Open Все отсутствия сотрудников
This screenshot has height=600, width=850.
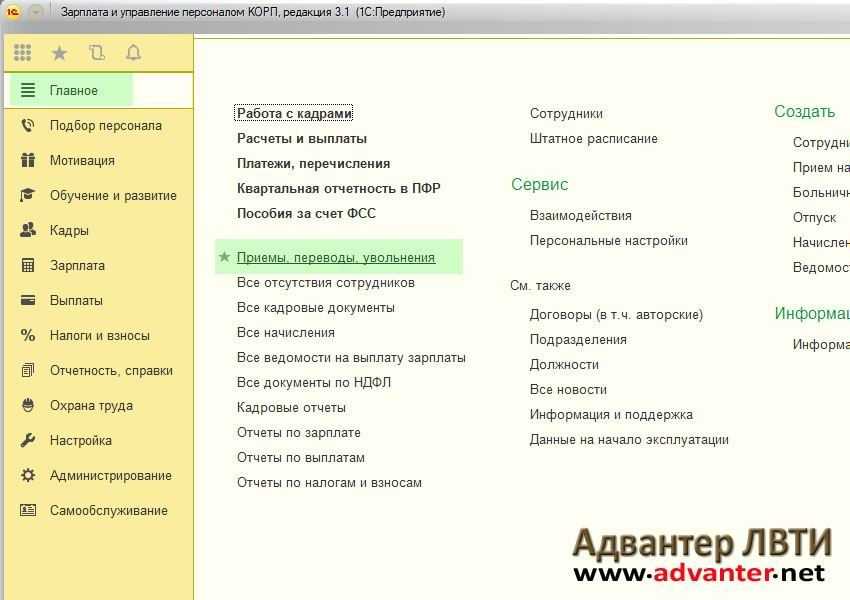point(326,282)
